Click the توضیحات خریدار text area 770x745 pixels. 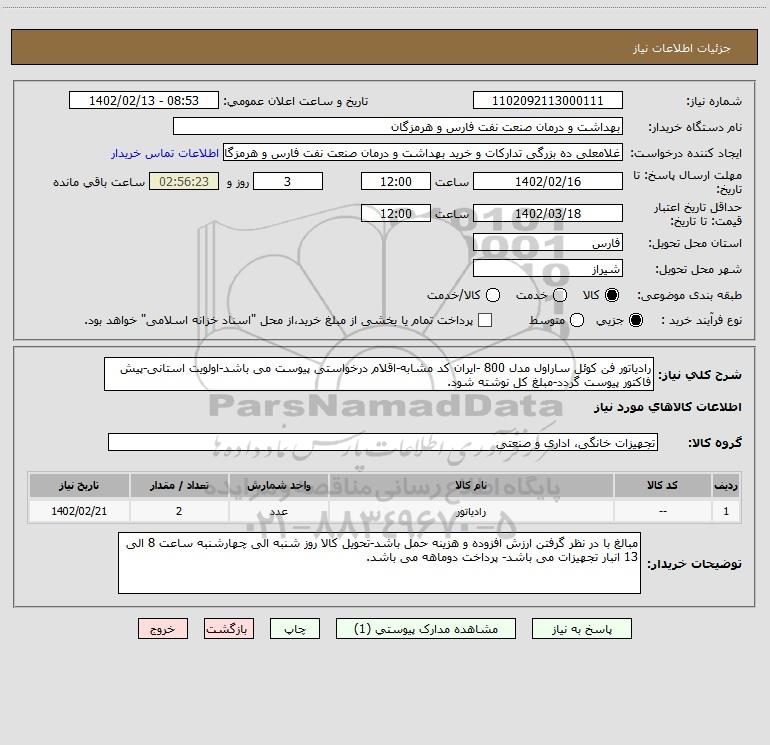point(380,563)
